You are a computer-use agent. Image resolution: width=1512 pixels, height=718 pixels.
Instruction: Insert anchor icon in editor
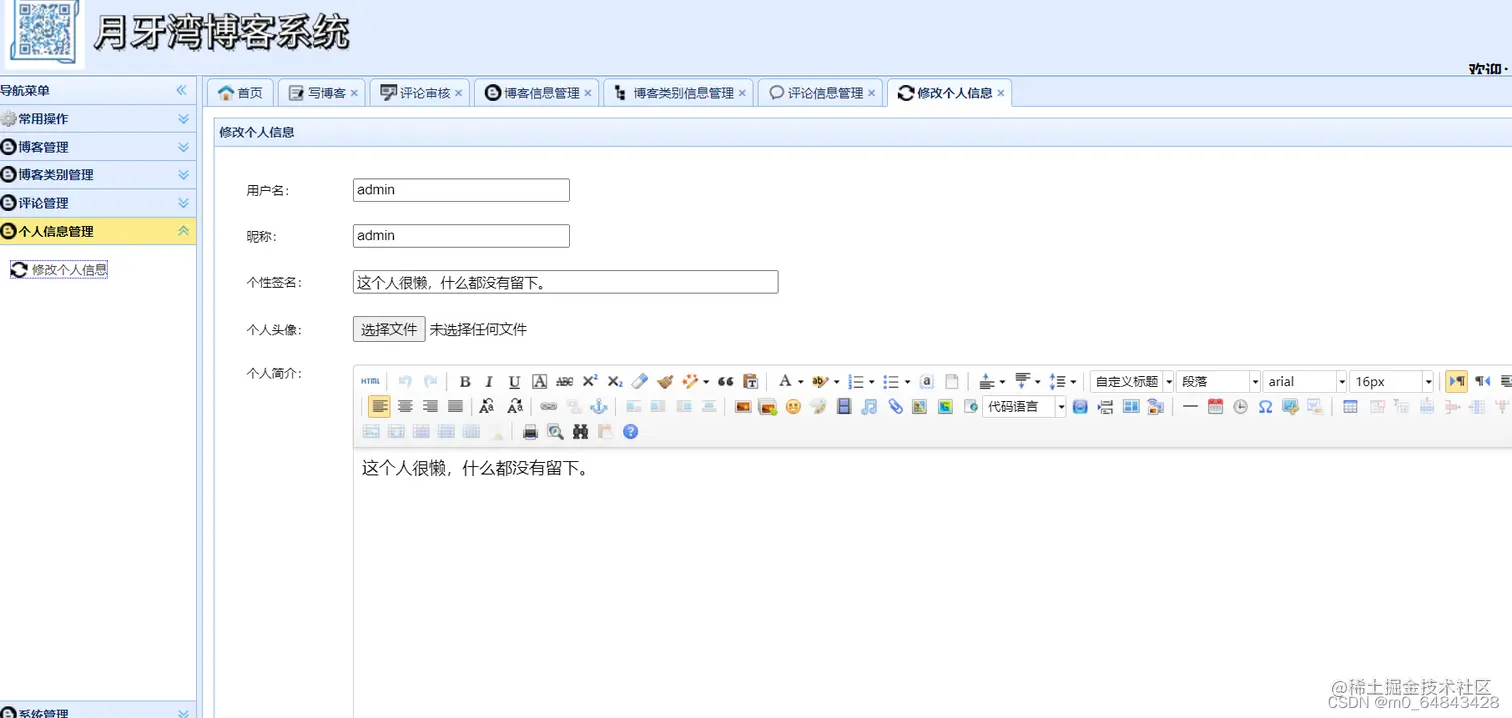point(598,407)
